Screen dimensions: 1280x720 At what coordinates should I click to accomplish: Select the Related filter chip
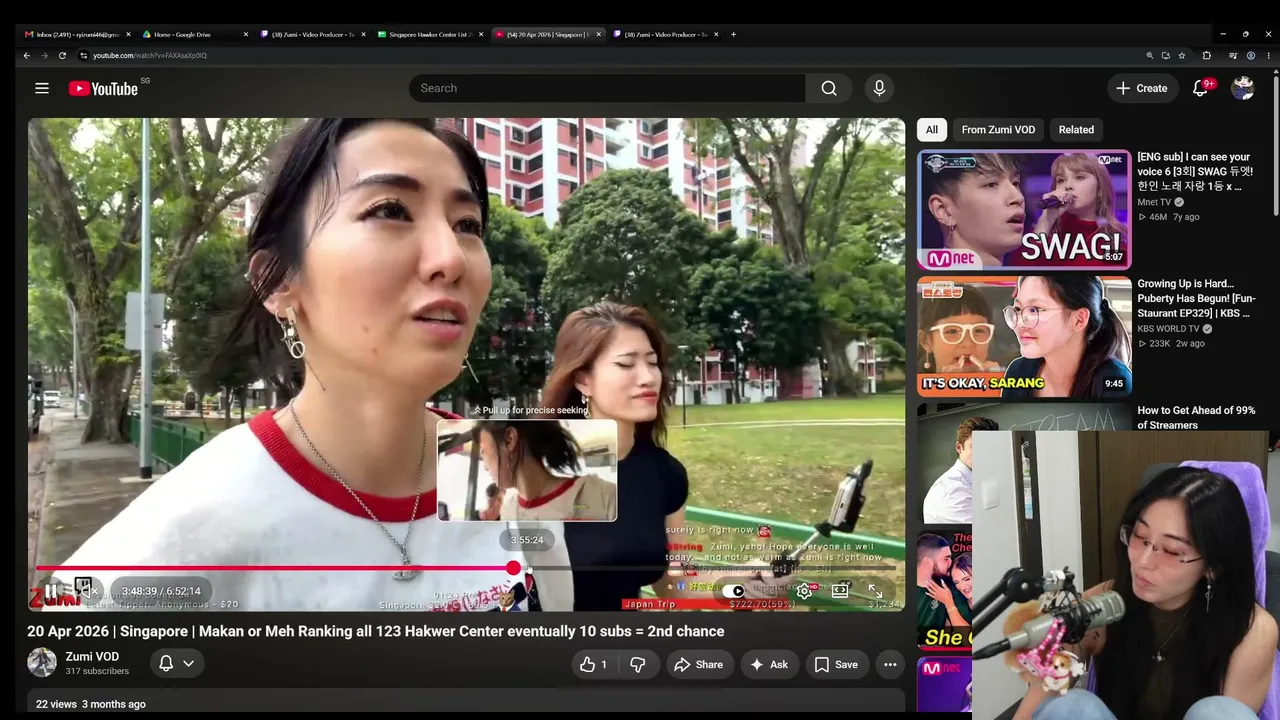(1076, 129)
